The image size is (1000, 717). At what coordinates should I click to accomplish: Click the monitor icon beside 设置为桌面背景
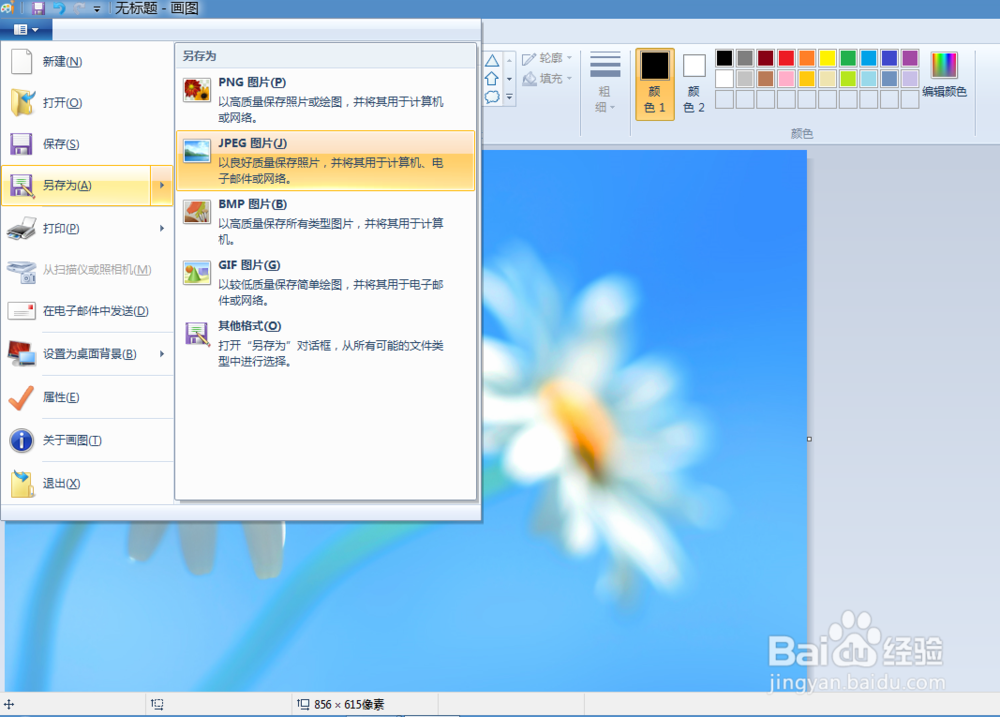point(22,353)
